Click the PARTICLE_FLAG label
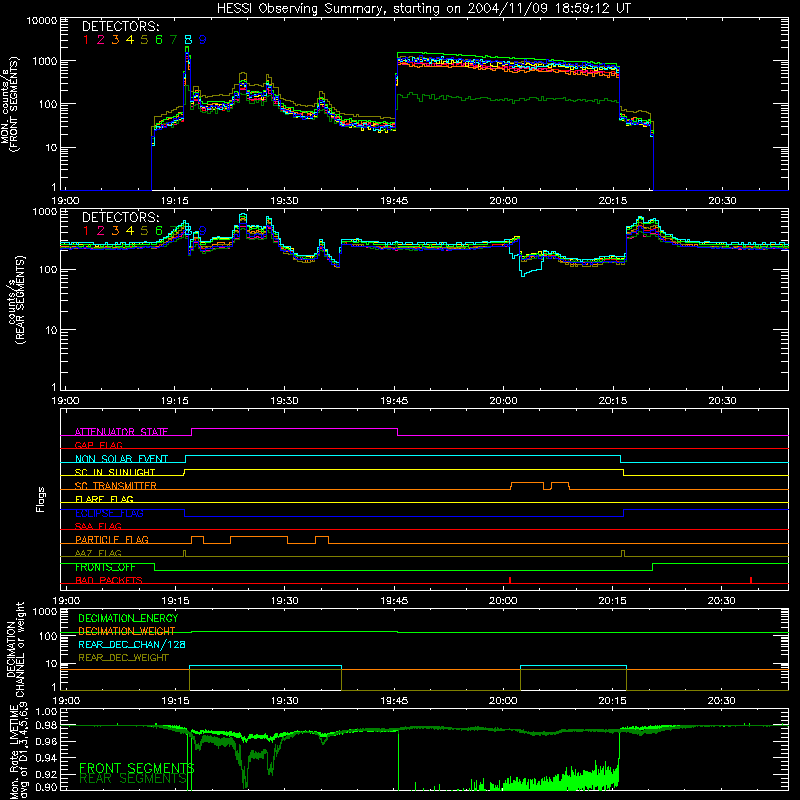800x800 pixels. tap(112, 539)
